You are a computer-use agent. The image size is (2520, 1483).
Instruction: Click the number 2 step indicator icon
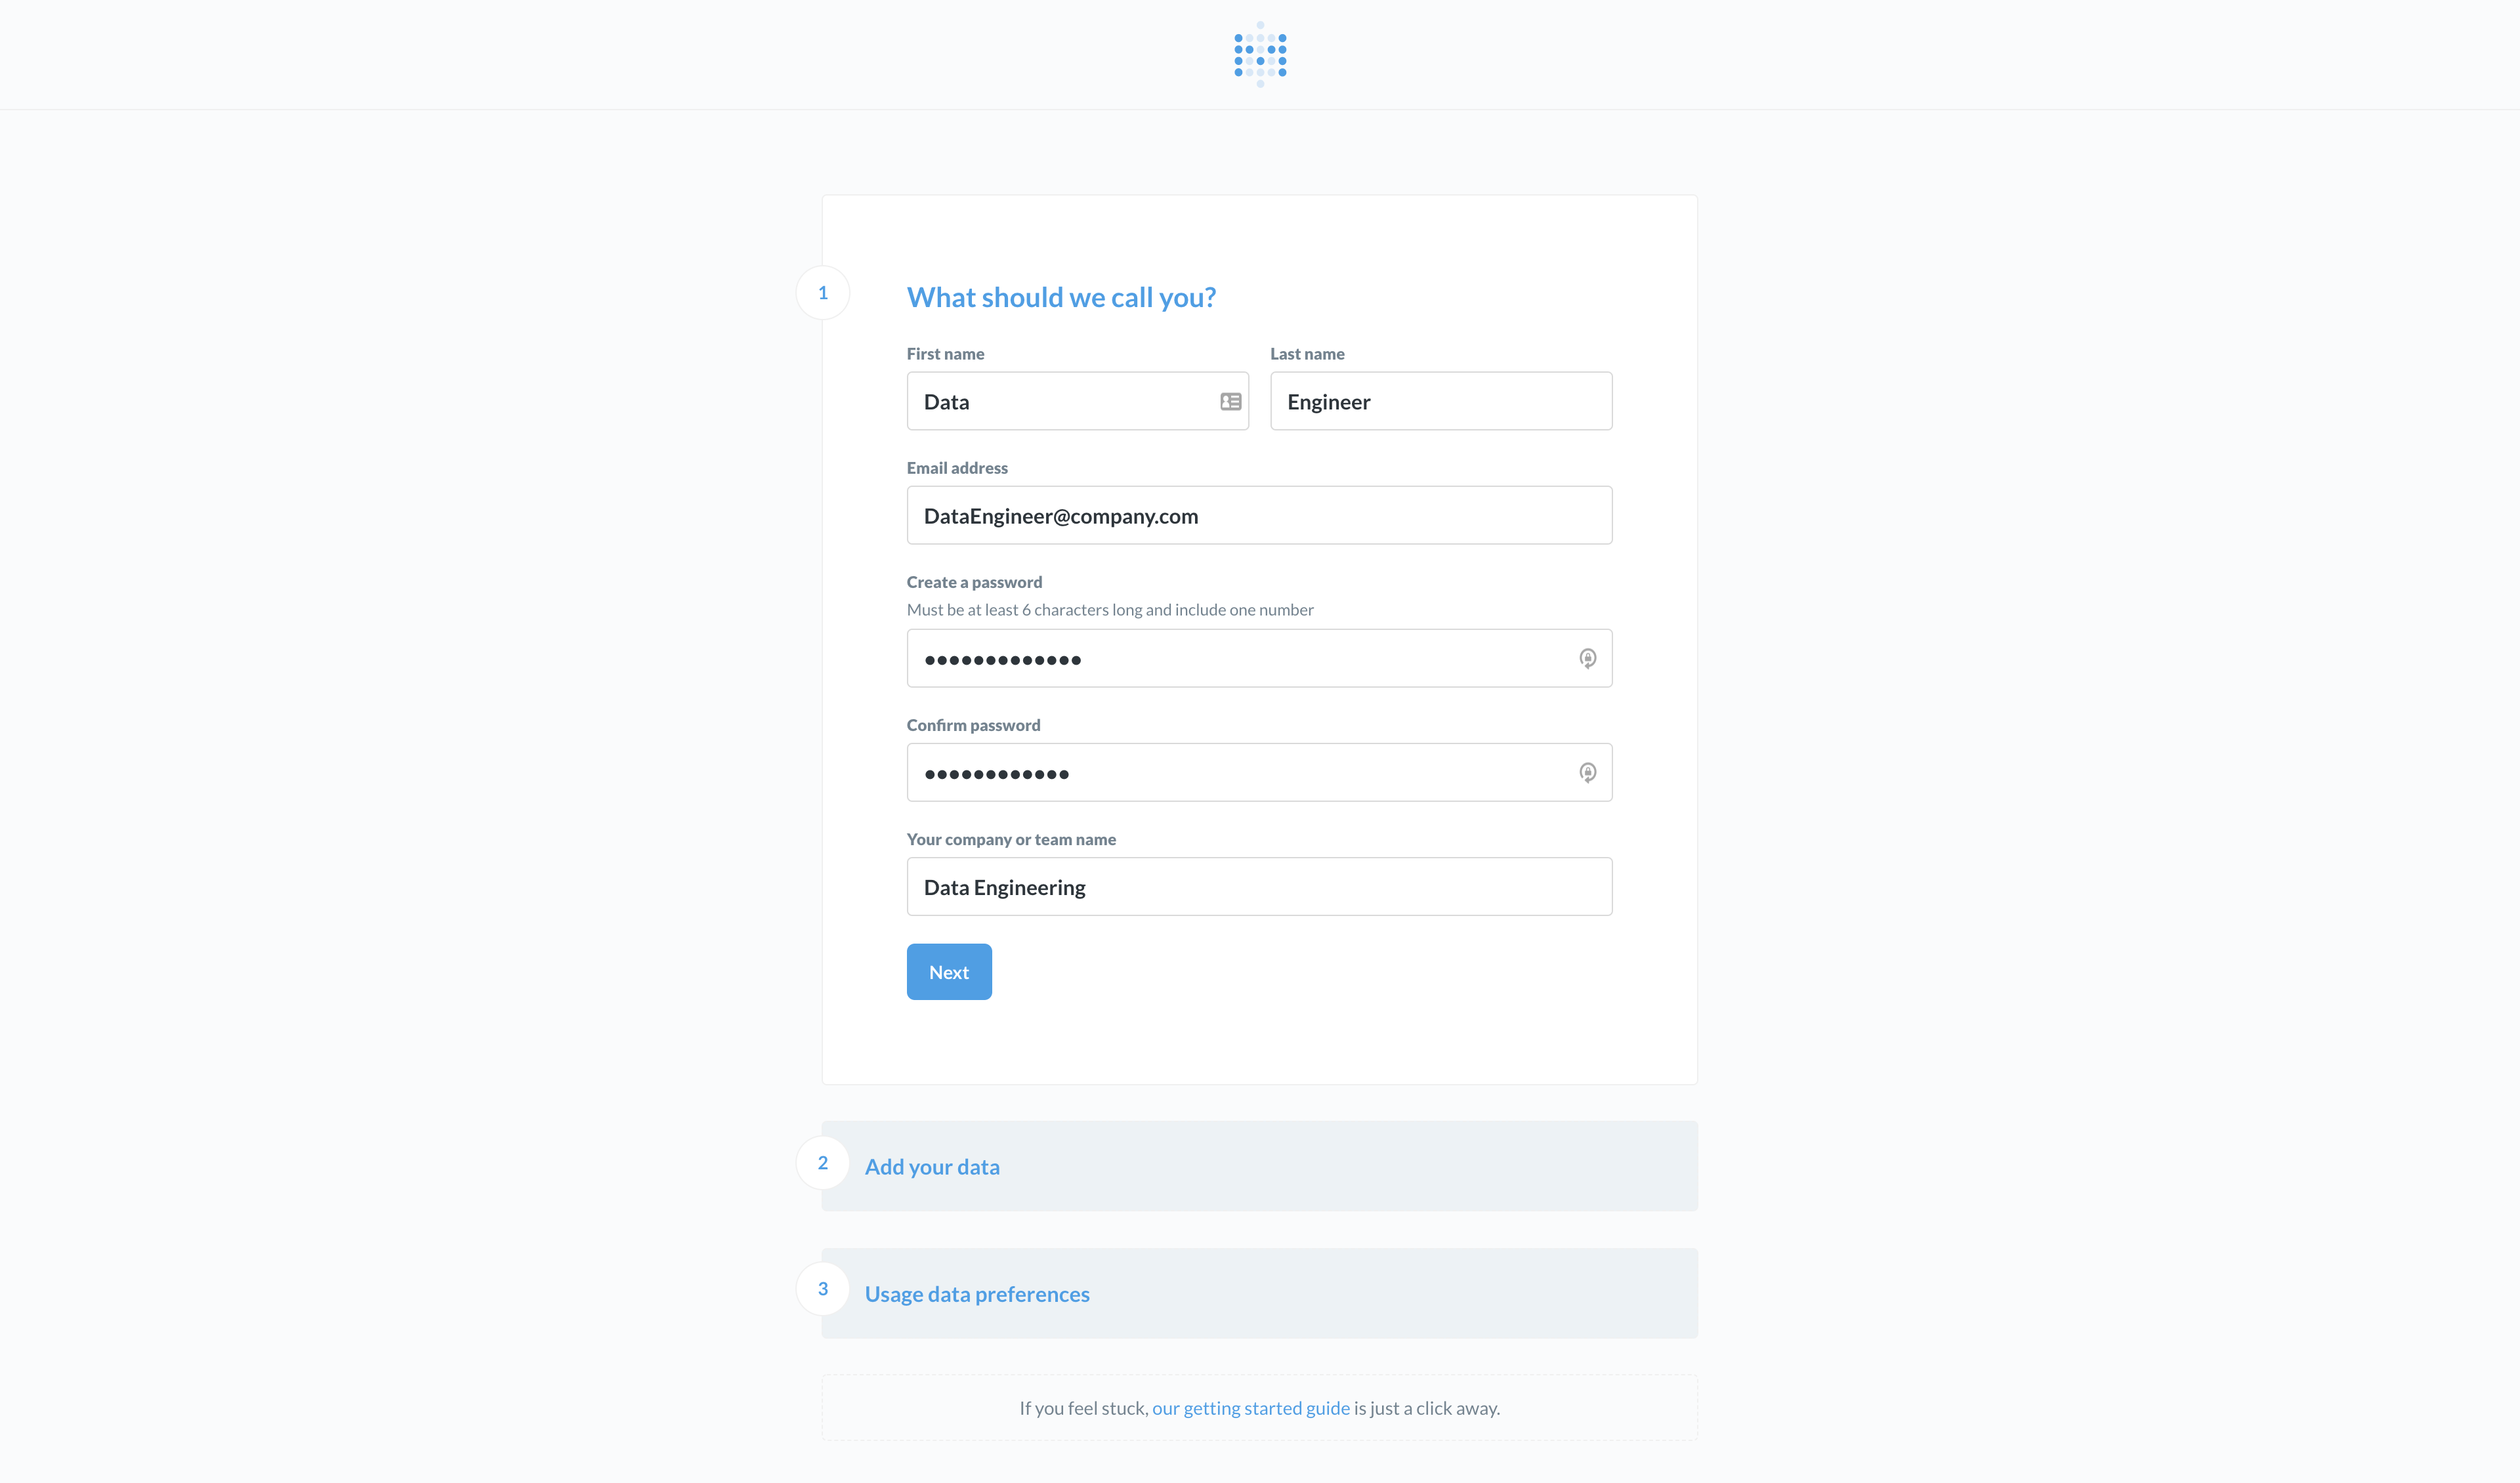822,1163
